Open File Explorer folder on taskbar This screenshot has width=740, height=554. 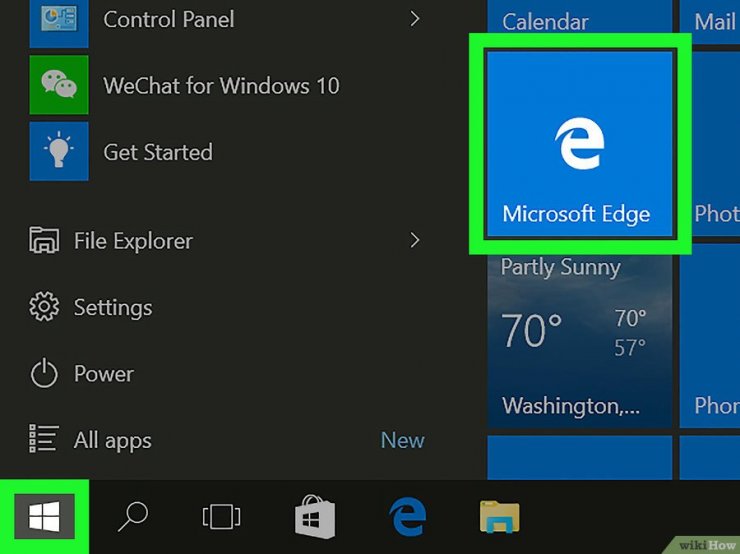coord(500,517)
